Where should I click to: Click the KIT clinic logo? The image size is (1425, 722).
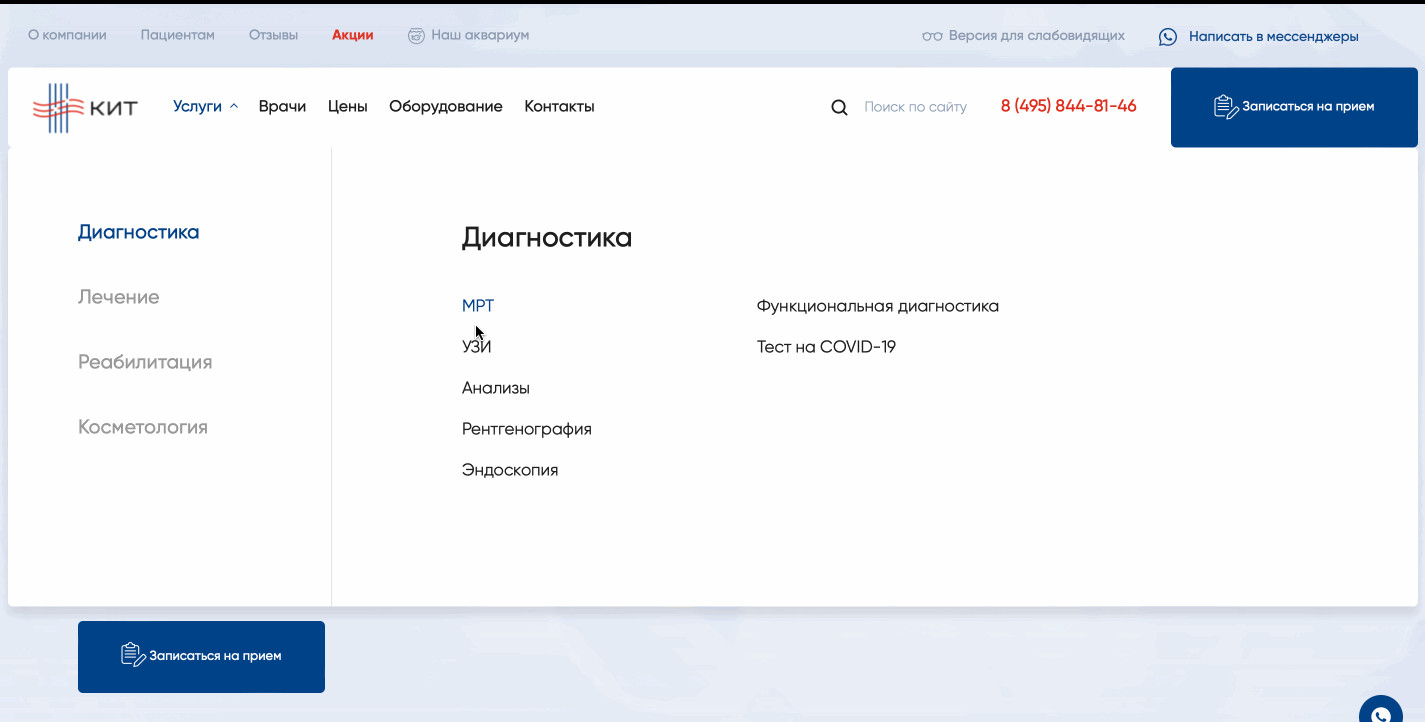pyautogui.click(x=85, y=107)
